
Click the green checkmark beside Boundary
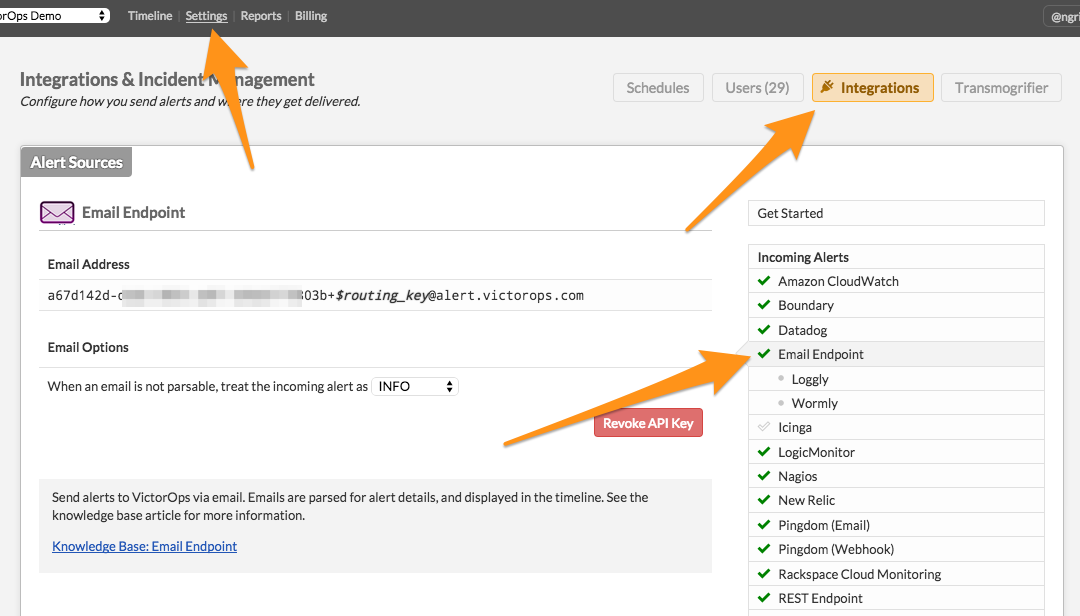(764, 305)
